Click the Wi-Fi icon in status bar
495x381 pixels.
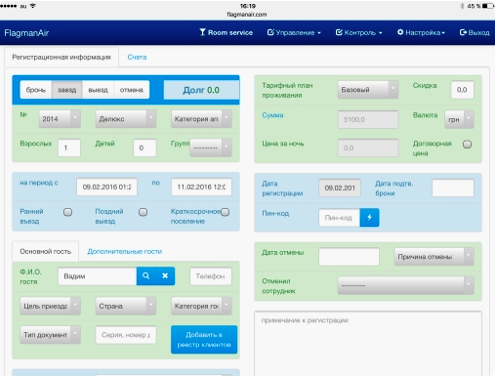click(33, 6)
